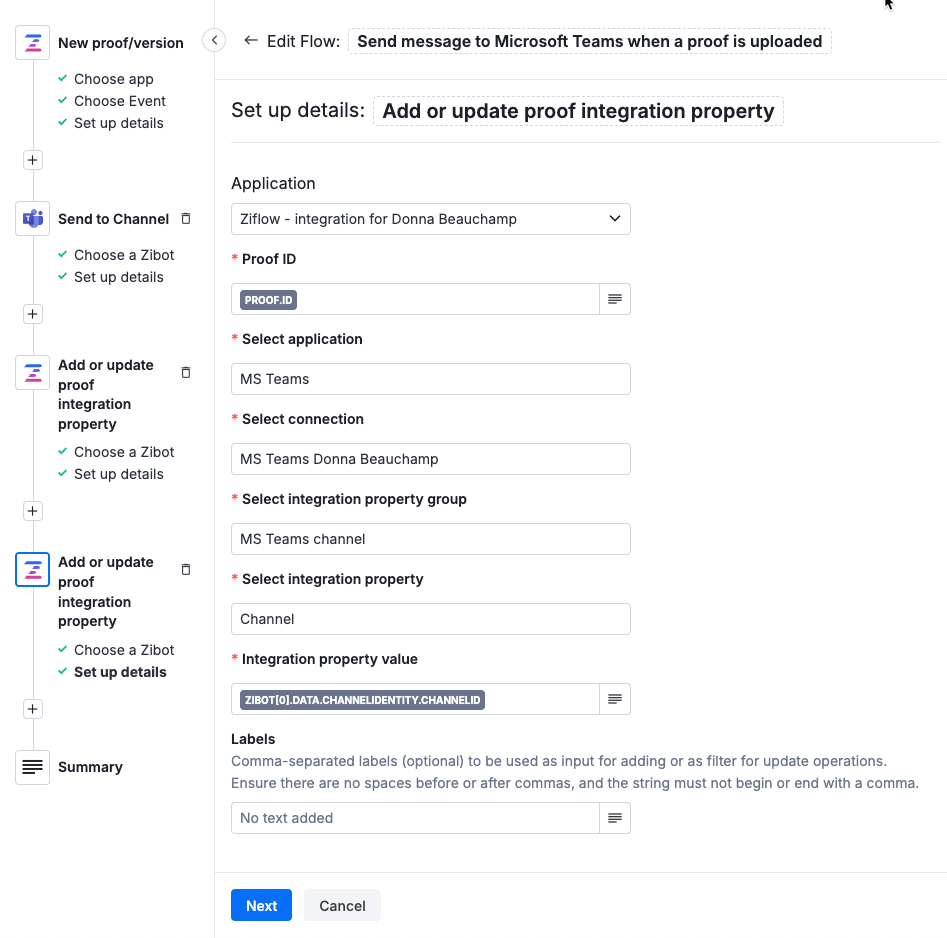This screenshot has height=938, width=947.
Task: Click inside the Select connection field
Action: coord(430,458)
